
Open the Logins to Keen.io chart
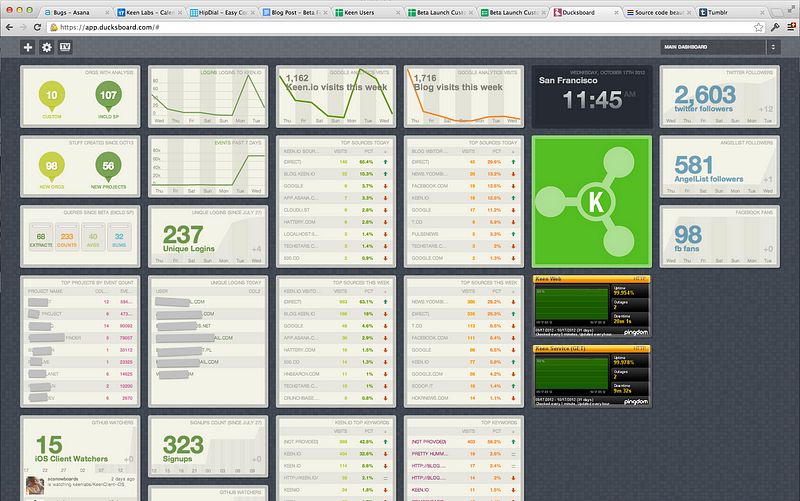click(x=208, y=96)
